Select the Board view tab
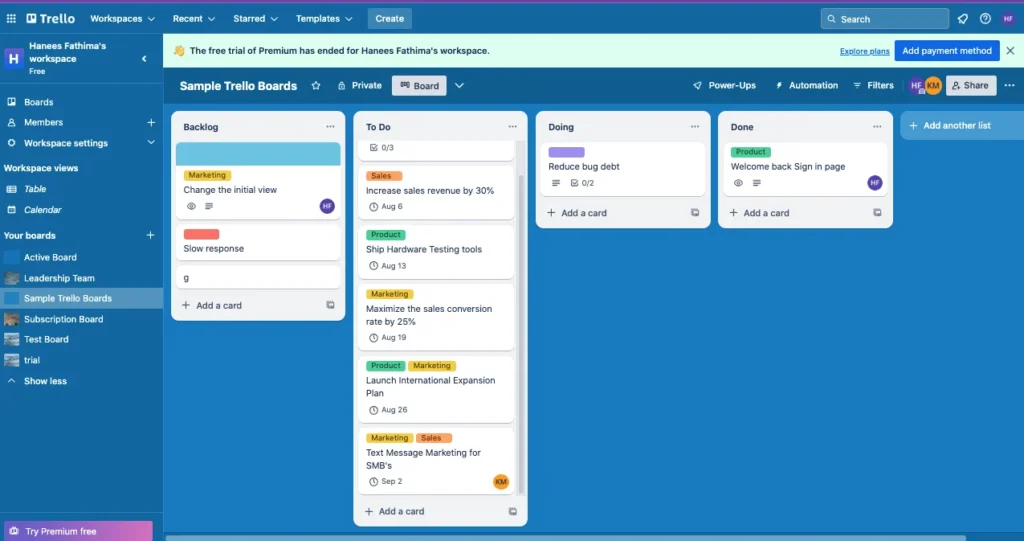This screenshot has width=1024, height=541. pyautogui.click(x=419, y=86)
